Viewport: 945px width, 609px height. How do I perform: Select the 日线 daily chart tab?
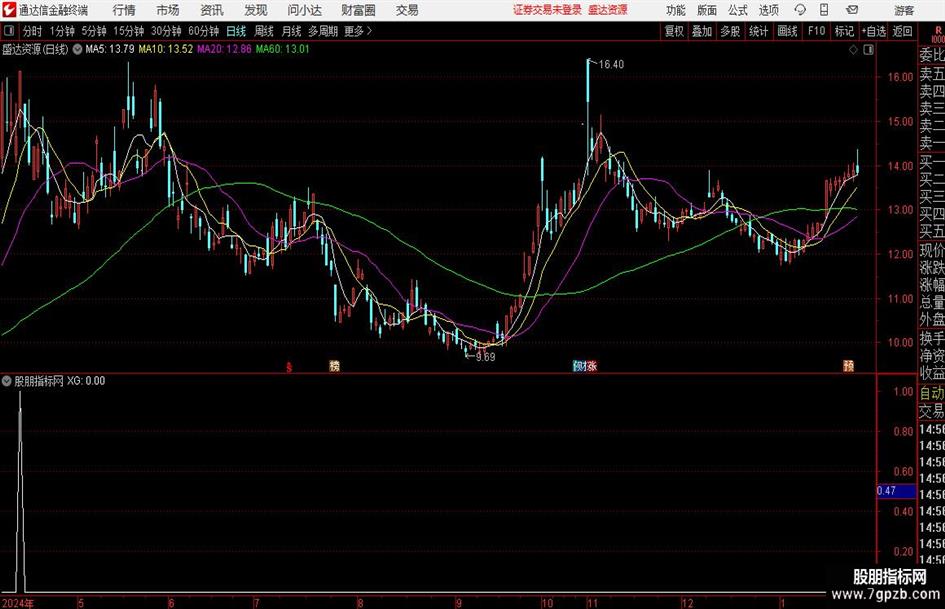pos(236,31)
